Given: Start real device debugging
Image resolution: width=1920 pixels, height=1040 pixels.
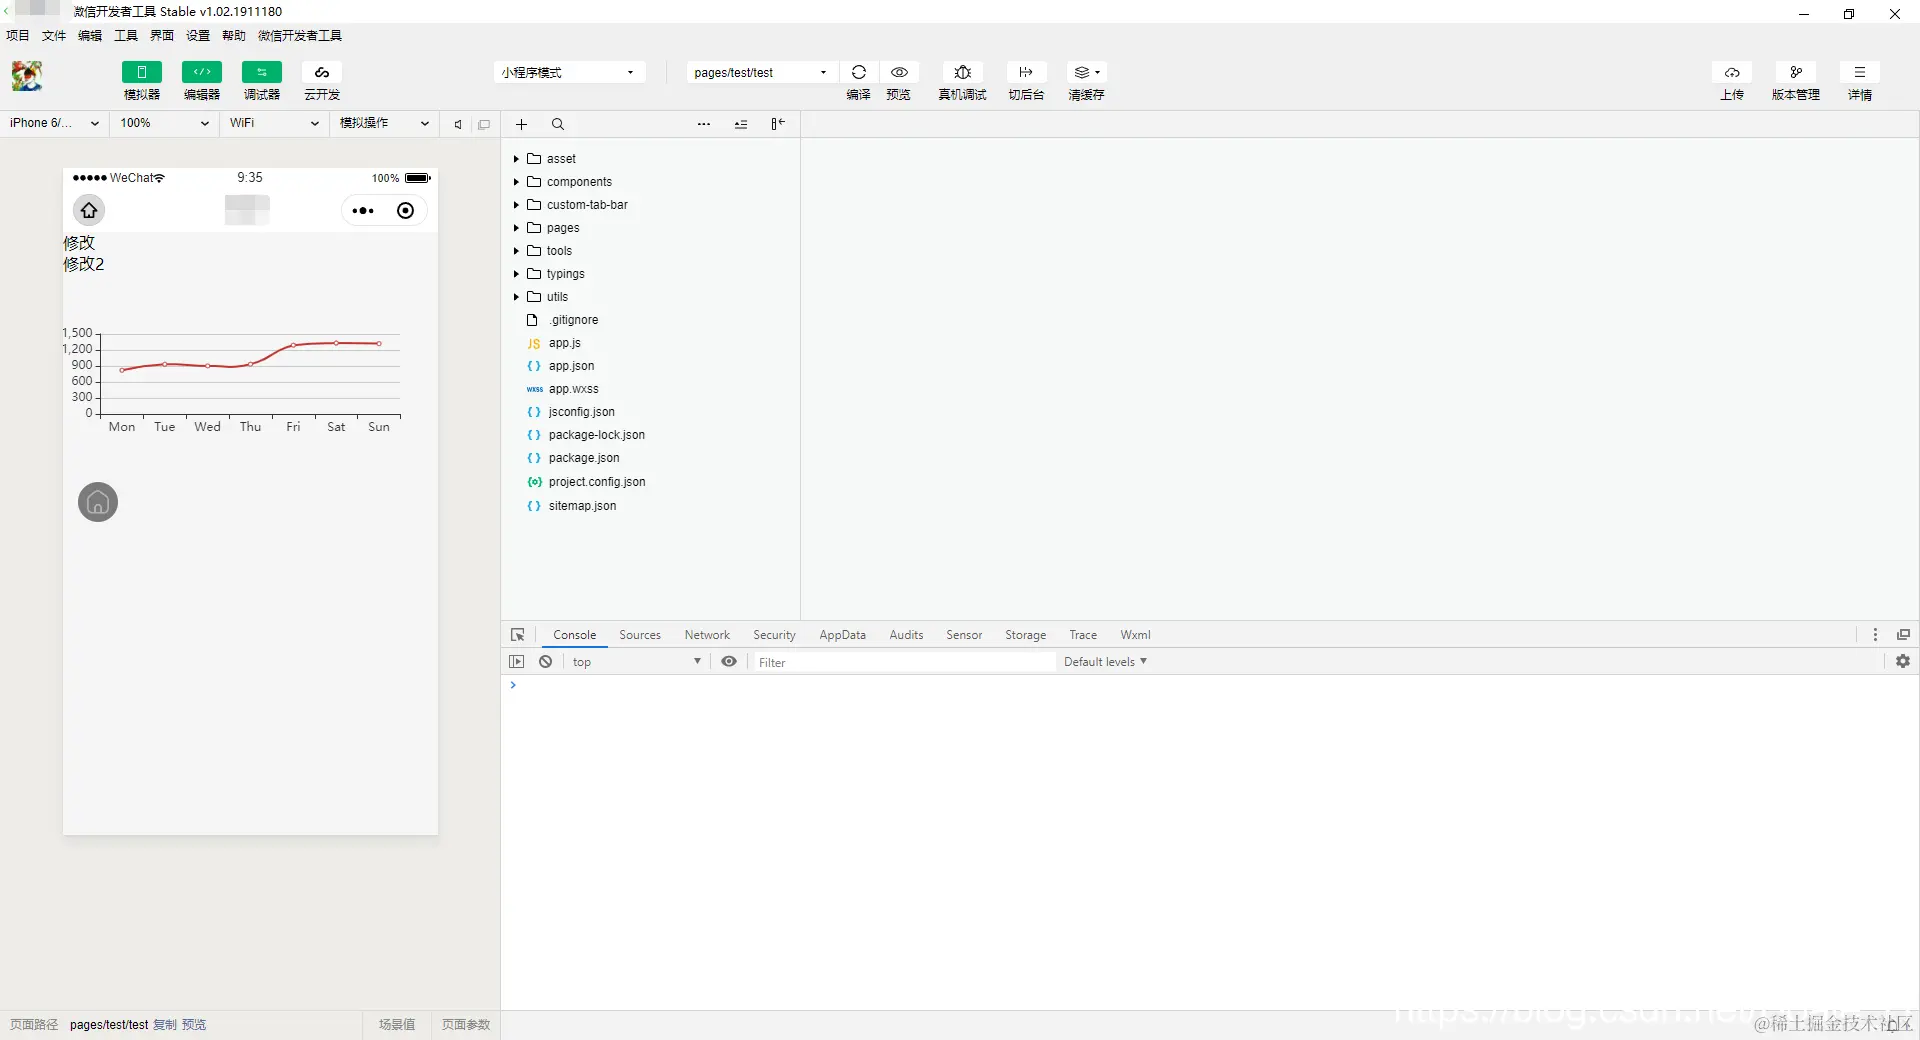Looking at the screenshot, I should [963, 72].
